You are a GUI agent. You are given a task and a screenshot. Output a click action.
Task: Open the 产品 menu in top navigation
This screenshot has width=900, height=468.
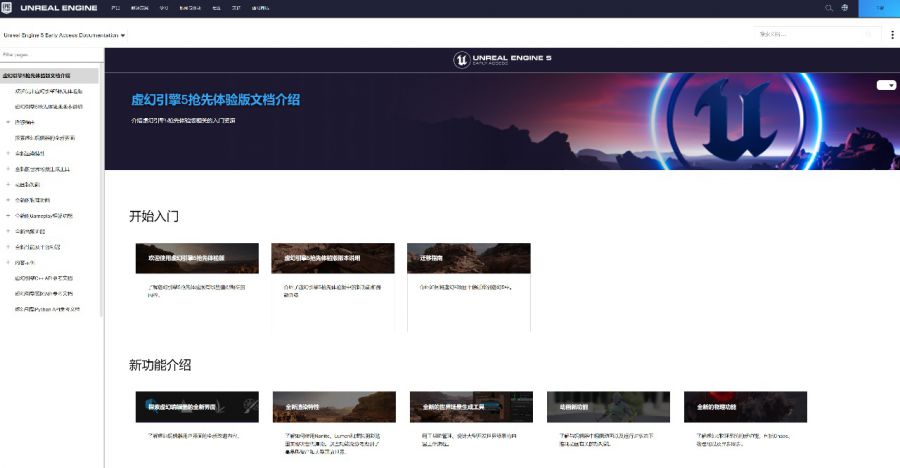tap(115, 8)
